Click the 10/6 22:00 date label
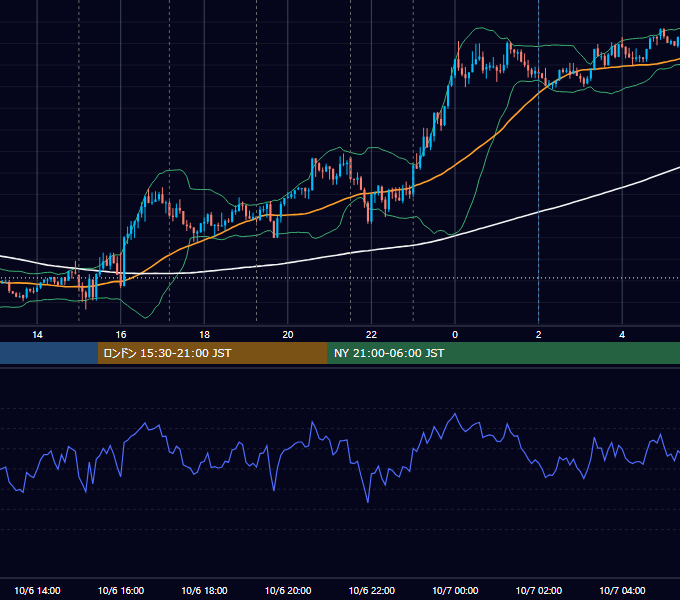 pos(372,590)
